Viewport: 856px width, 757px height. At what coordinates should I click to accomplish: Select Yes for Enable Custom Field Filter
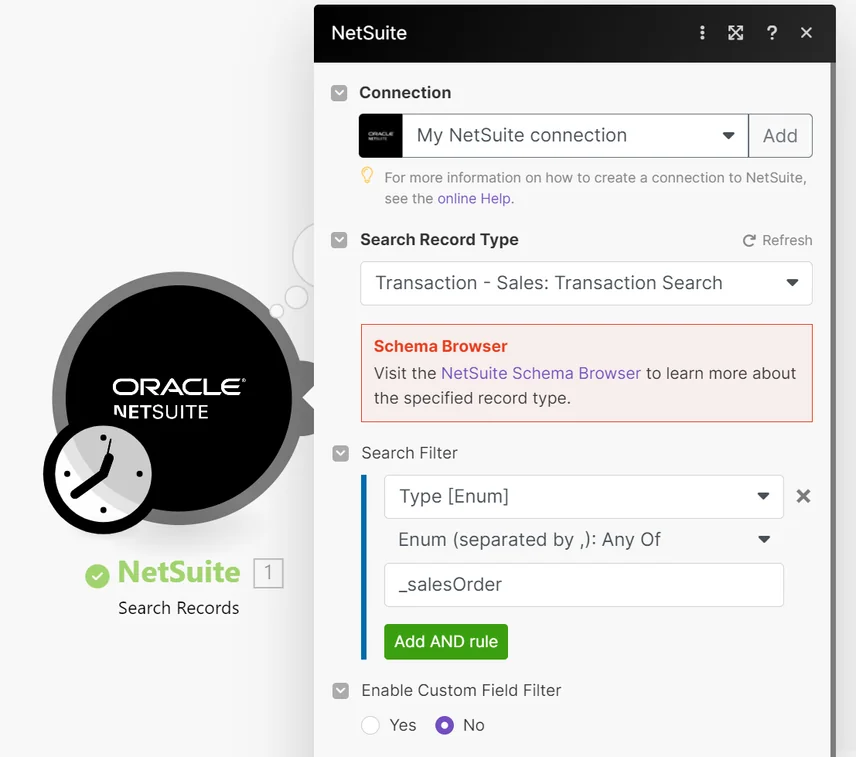tap(370, 725)
